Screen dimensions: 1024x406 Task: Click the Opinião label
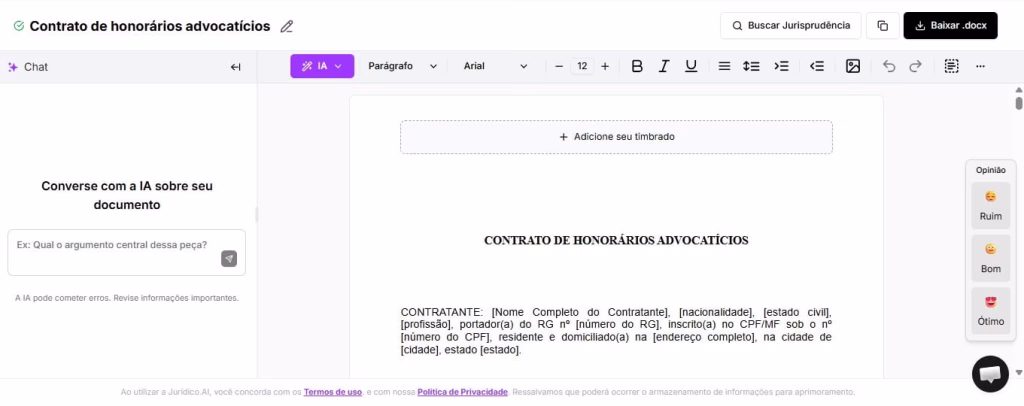(991, 170)
